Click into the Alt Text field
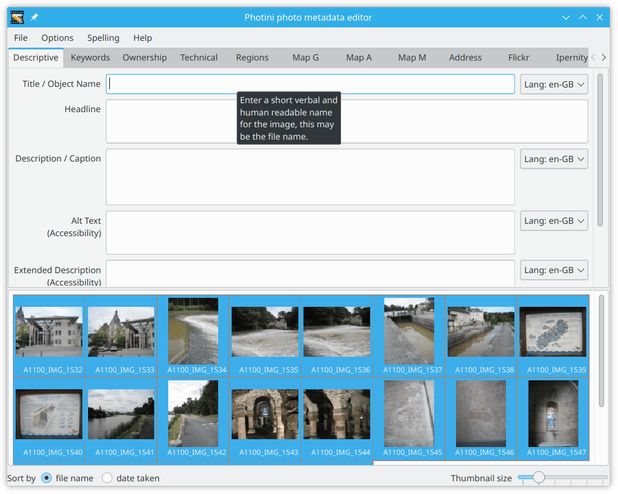The height and width of the screenshot is (494, 618). [x=310, y=233]
